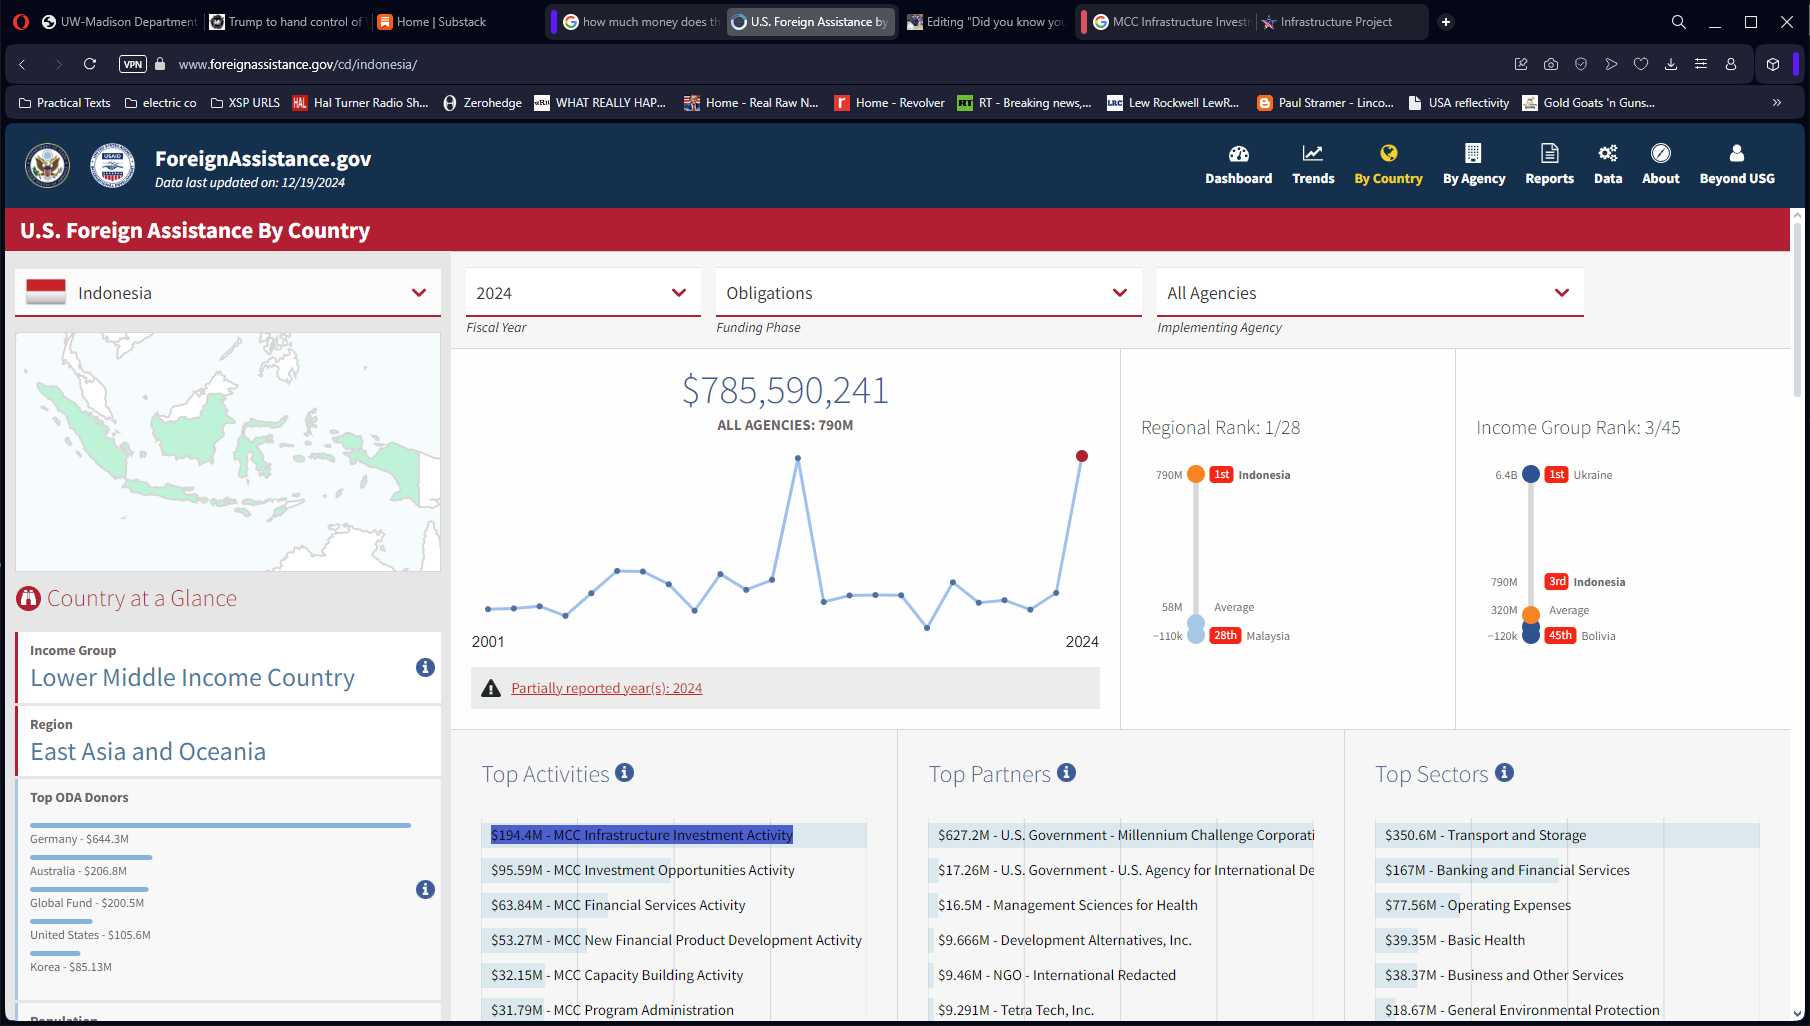
Task: Click the address bar URL field
Action: 298,64
